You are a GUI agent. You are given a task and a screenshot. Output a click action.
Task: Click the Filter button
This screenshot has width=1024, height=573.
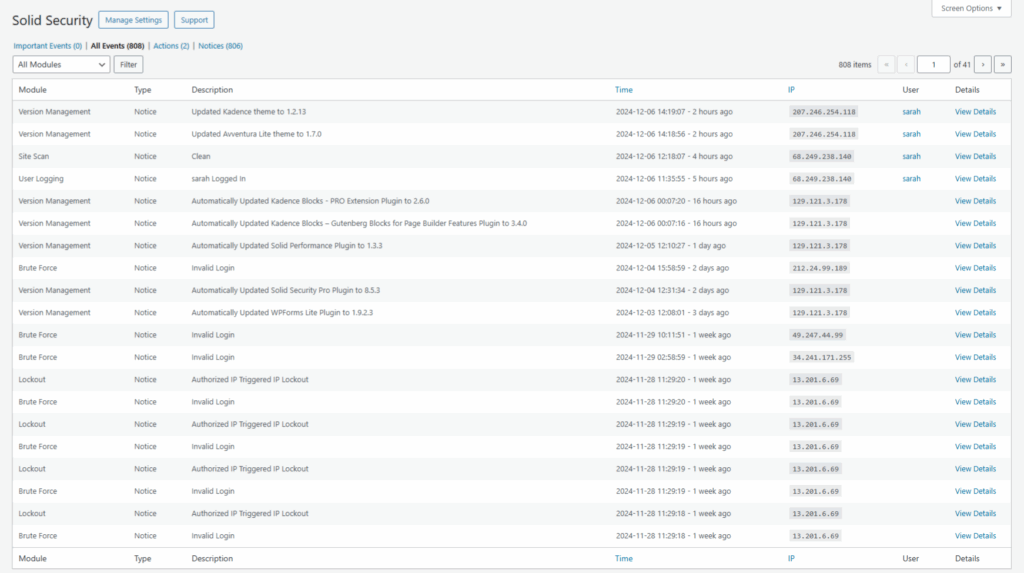pos(128,64)
